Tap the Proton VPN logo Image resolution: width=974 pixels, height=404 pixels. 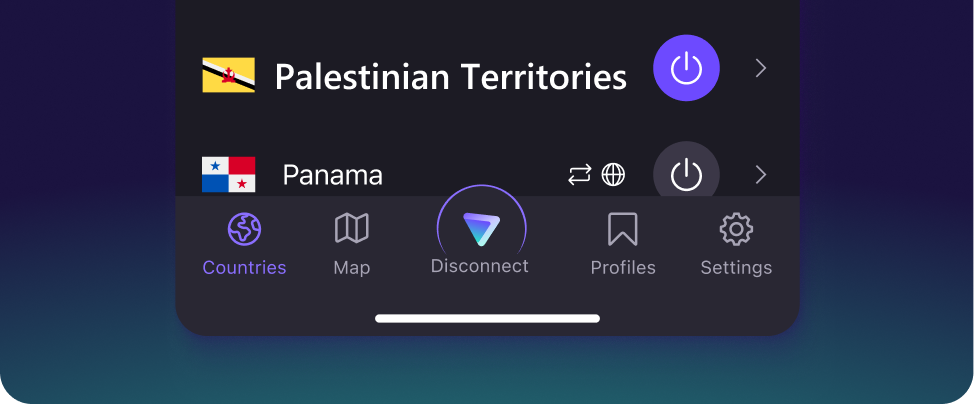pos(481,228)
